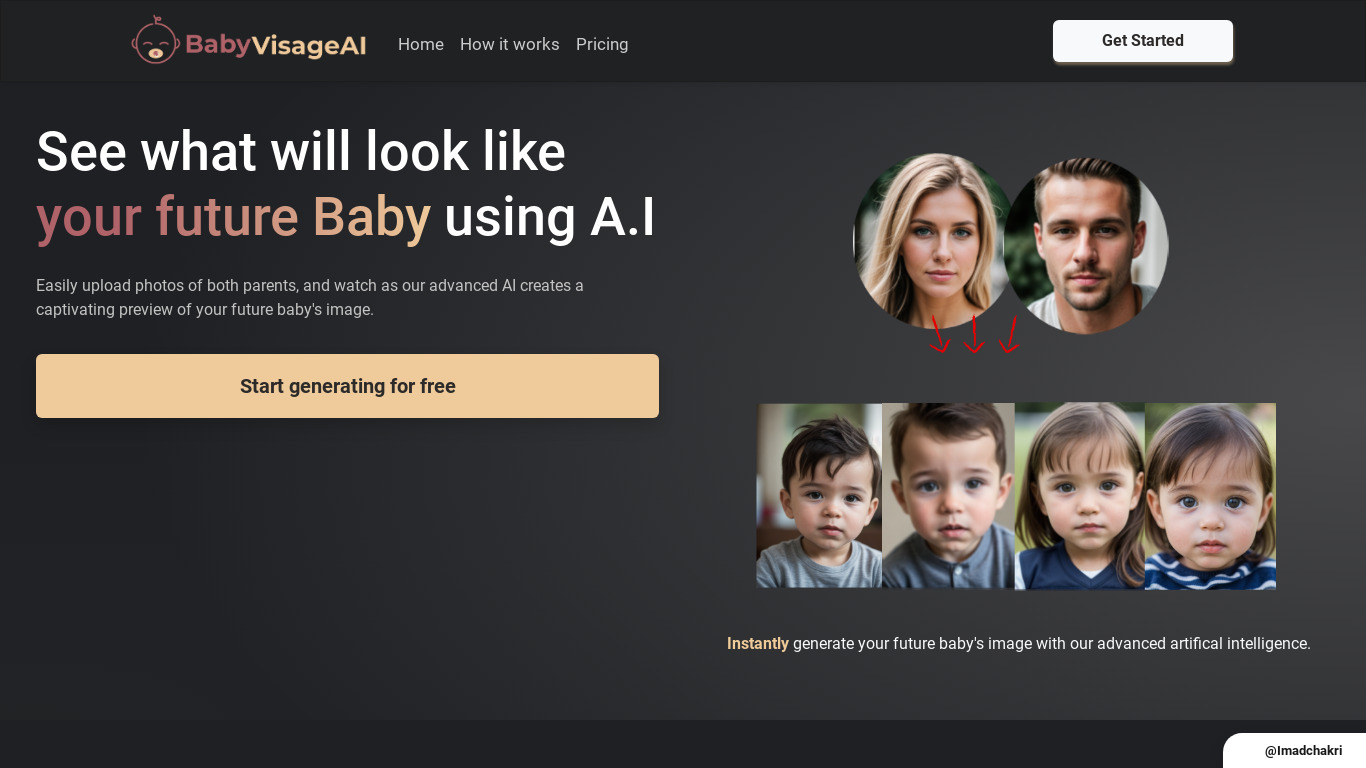Image resolution: width=1366 pixels, height=768 pixels.
Task: Open the Pricing page link
Action: pyautogui.click(x=602, y=44)
